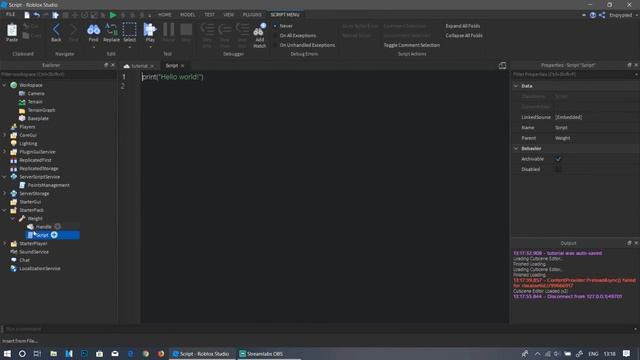Screen dimensions: 640x360
Task: Switch to the tutorial document tab
Action: pyautogui.click(x=139, y=66)
